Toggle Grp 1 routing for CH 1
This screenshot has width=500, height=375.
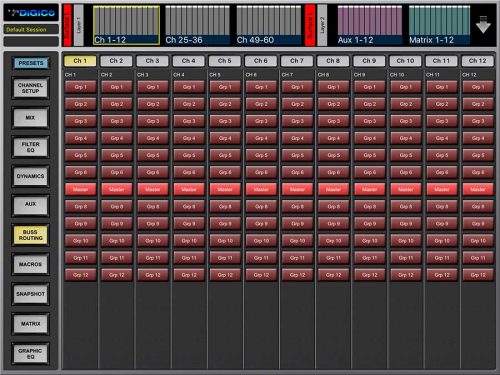(80, 87)
